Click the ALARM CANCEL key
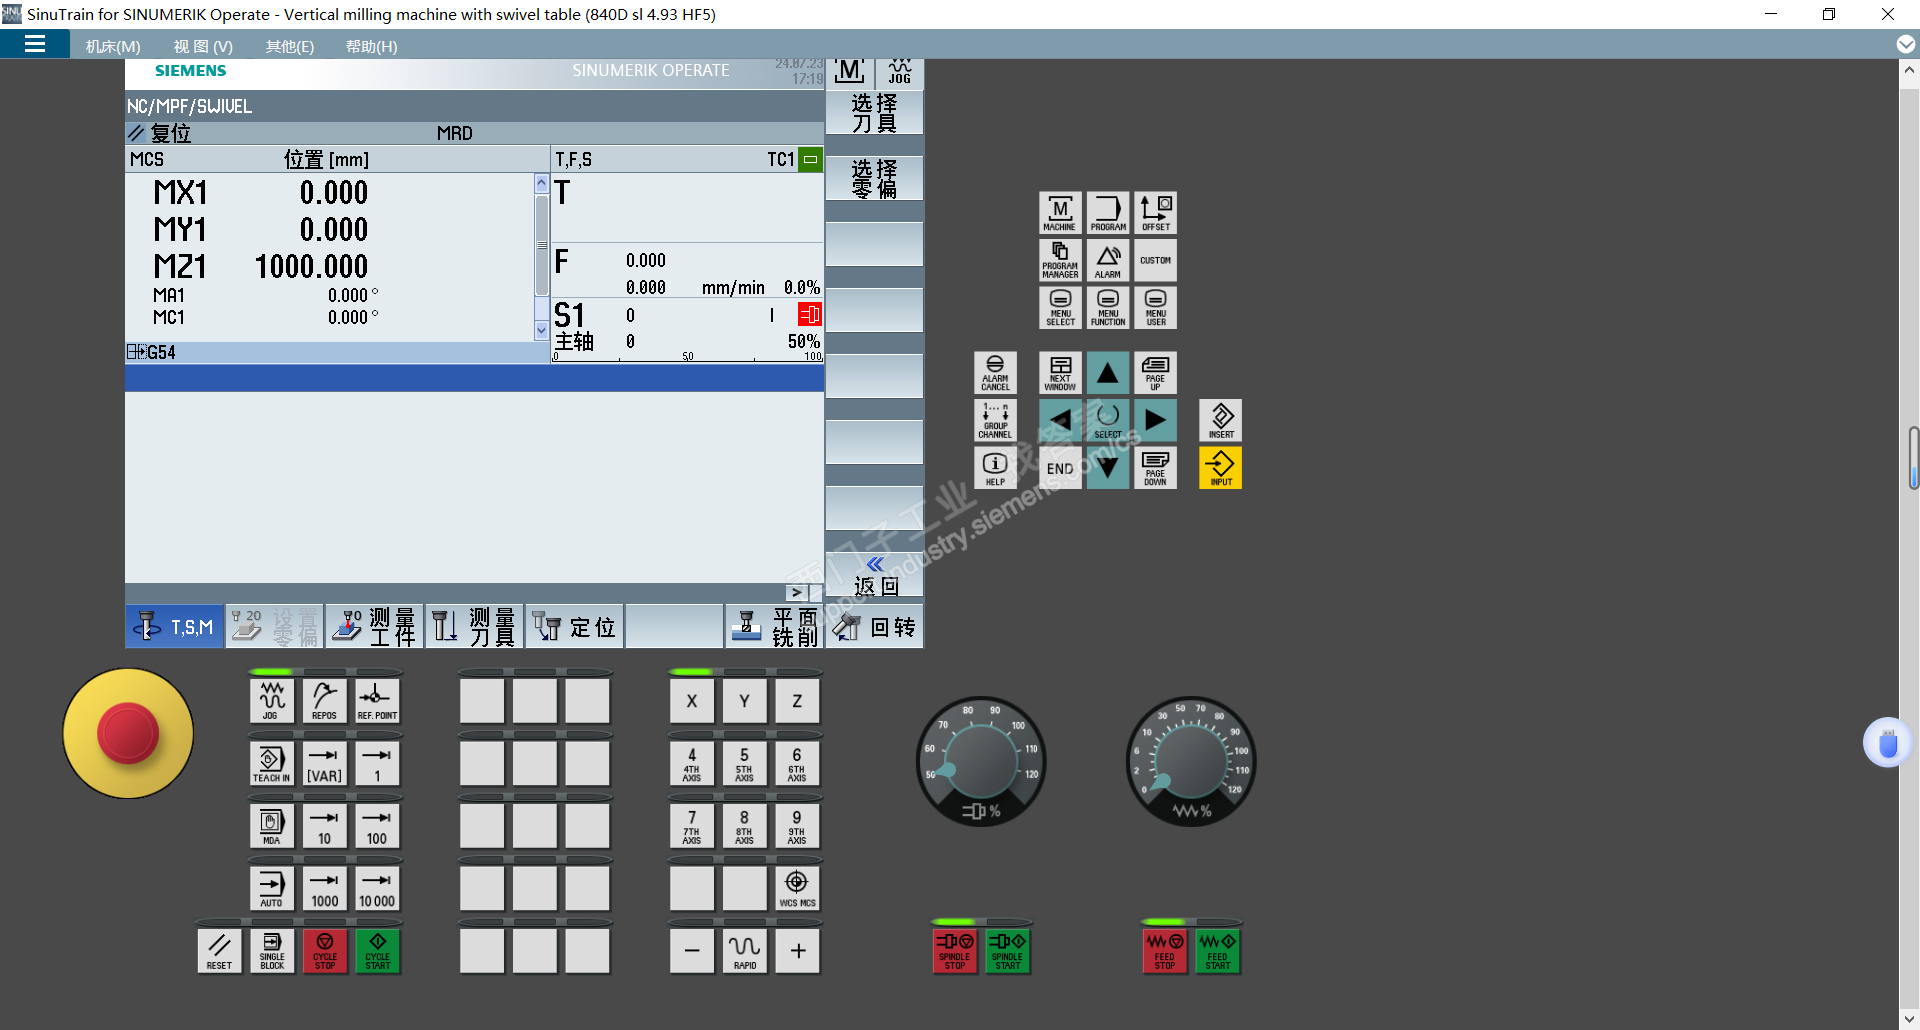1920x1030 pixels. pyautogui.click(x=995, y=373)
